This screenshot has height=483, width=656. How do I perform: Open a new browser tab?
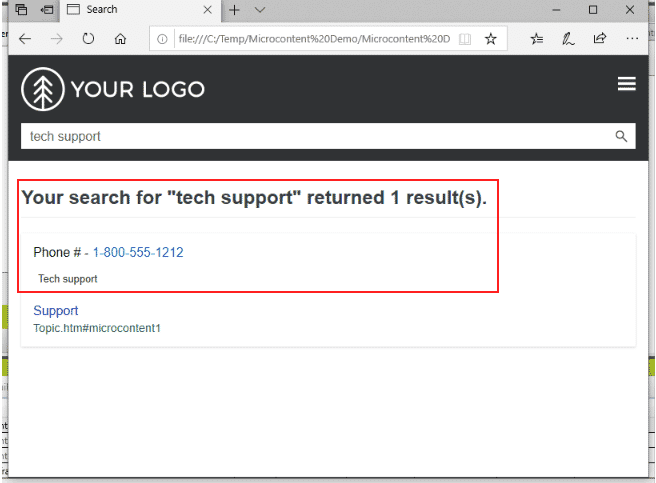(x=234, y=10)
